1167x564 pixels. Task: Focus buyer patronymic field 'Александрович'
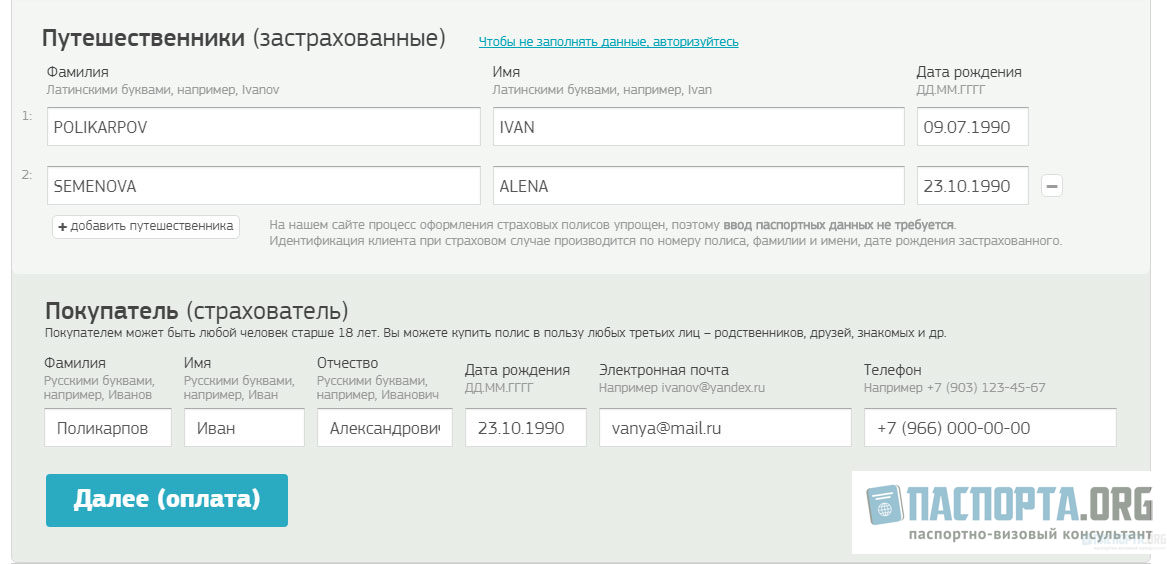pyautogui.click(x=385, y=428)
